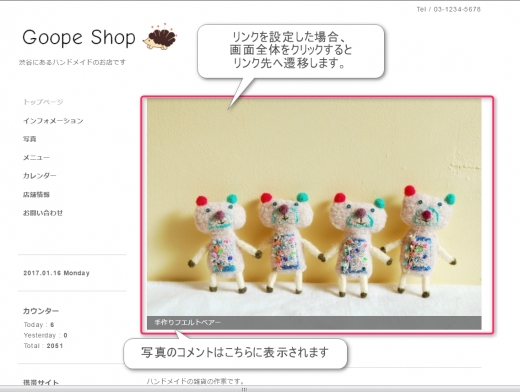Open the トップページ menu item
This screenshot has width=520, height=392.
pos(43,102)
